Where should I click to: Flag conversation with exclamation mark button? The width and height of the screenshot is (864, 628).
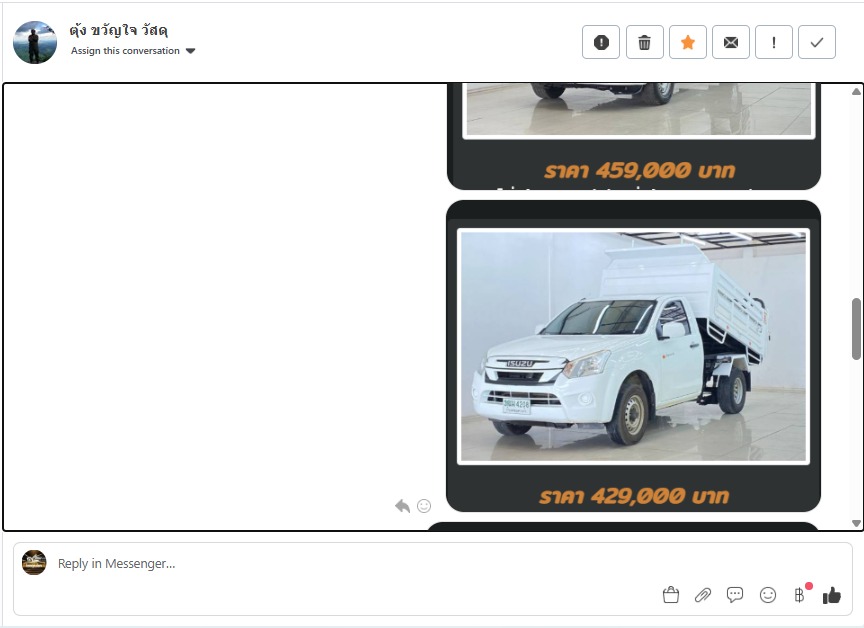point(774,42)
